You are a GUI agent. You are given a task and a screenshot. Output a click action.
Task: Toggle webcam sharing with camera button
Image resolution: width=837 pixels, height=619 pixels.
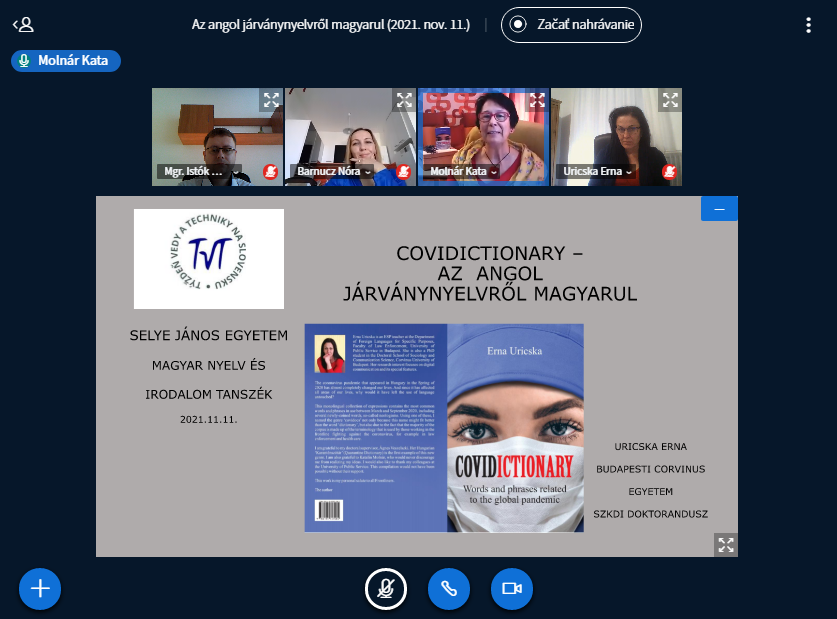pos(512,588)
